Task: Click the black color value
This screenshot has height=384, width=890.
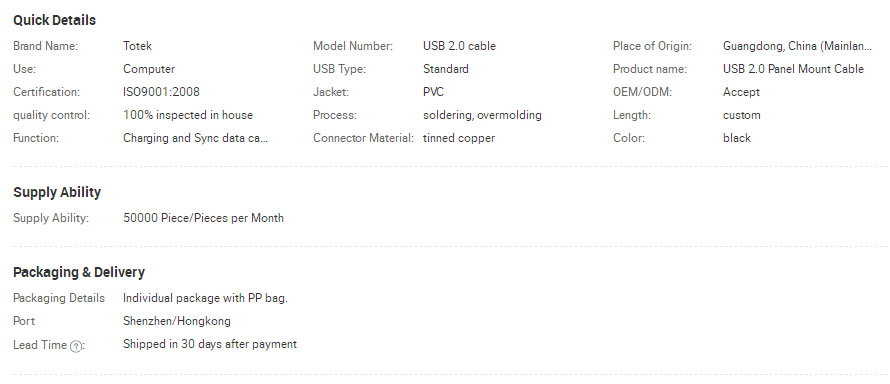Action: point(737,138)
